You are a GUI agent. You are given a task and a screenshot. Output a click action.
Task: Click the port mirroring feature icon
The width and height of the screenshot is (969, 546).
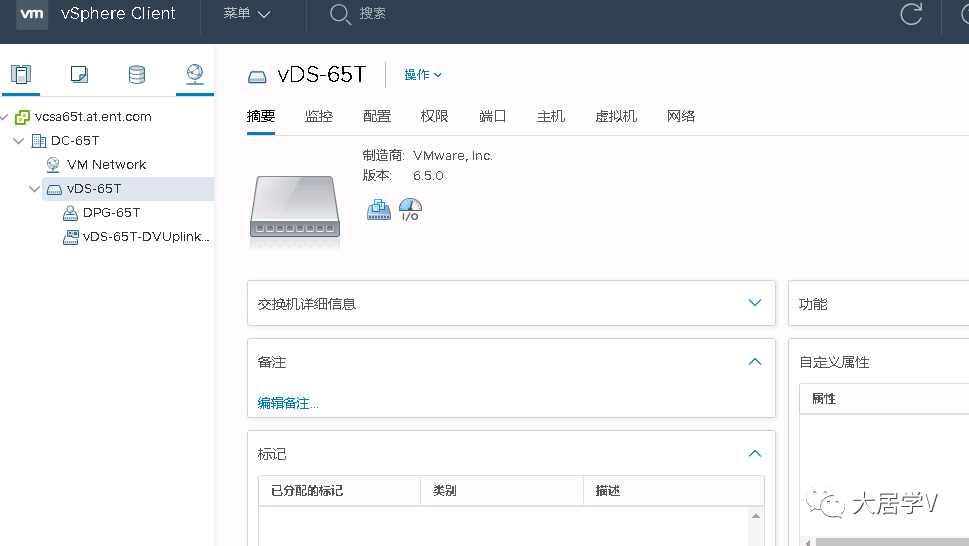coord(379,210)
